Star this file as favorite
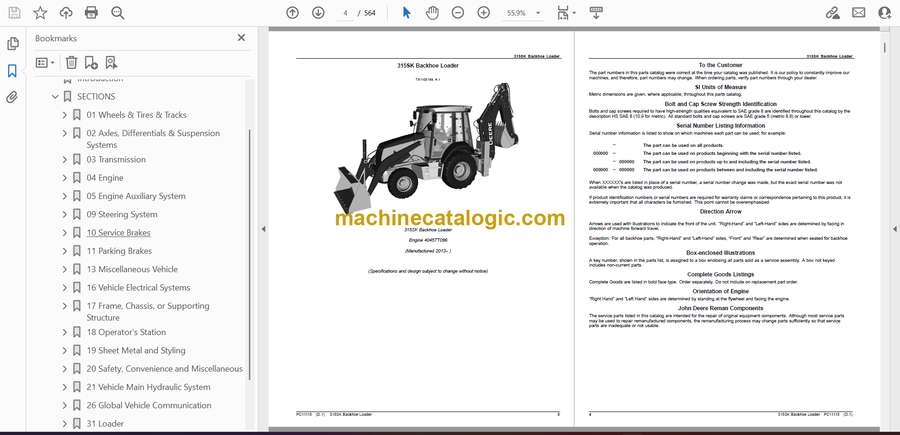 (40, 13)
